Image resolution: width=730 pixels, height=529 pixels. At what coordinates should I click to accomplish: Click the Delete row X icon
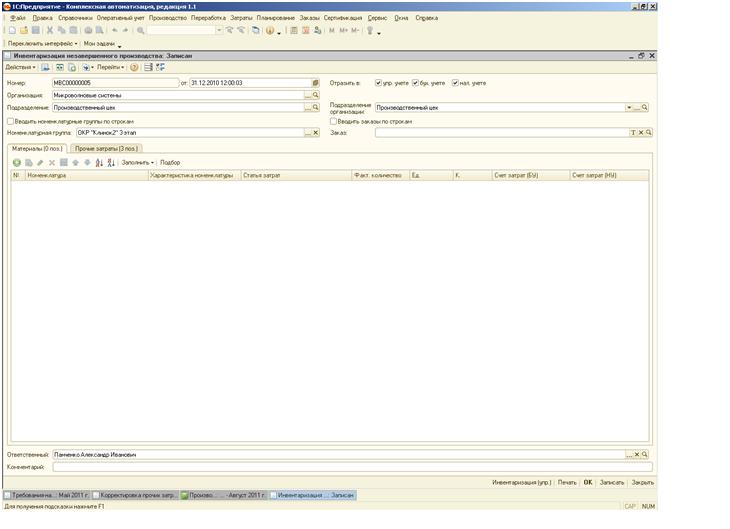coord(52,163)
